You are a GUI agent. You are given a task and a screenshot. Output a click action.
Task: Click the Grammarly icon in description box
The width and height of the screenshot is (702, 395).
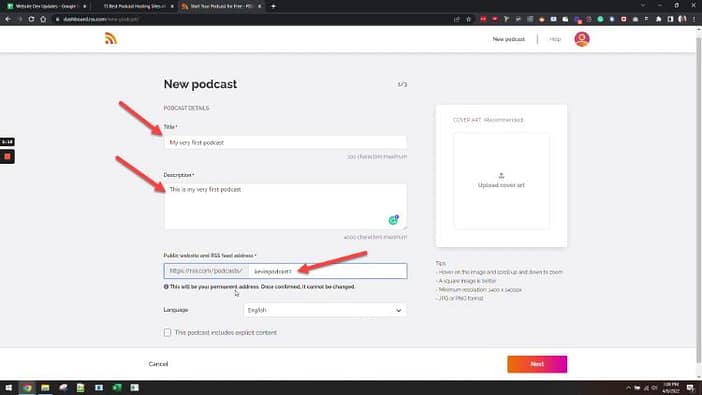click(393, 219)
